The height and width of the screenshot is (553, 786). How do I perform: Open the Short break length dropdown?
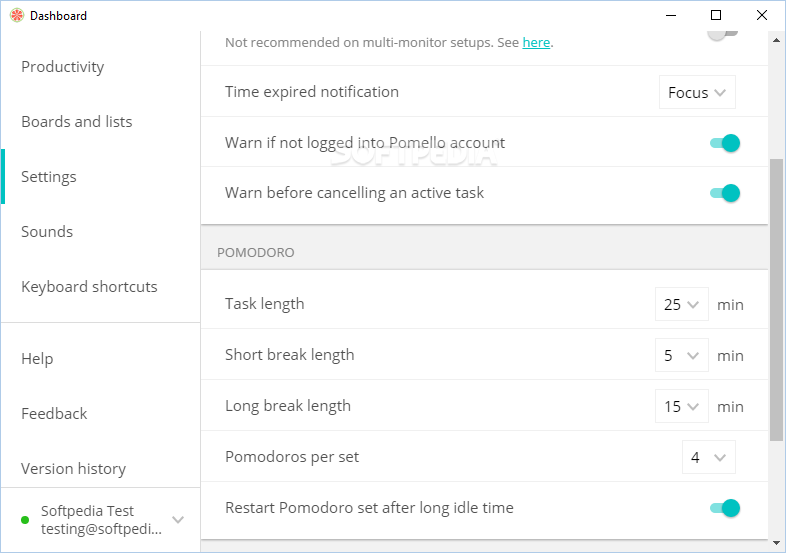(x=682, y=355)
